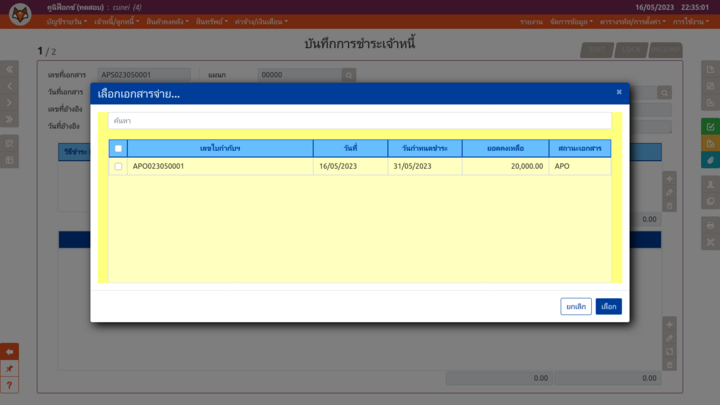Click pencil icon of lower table

pos(669,338)
